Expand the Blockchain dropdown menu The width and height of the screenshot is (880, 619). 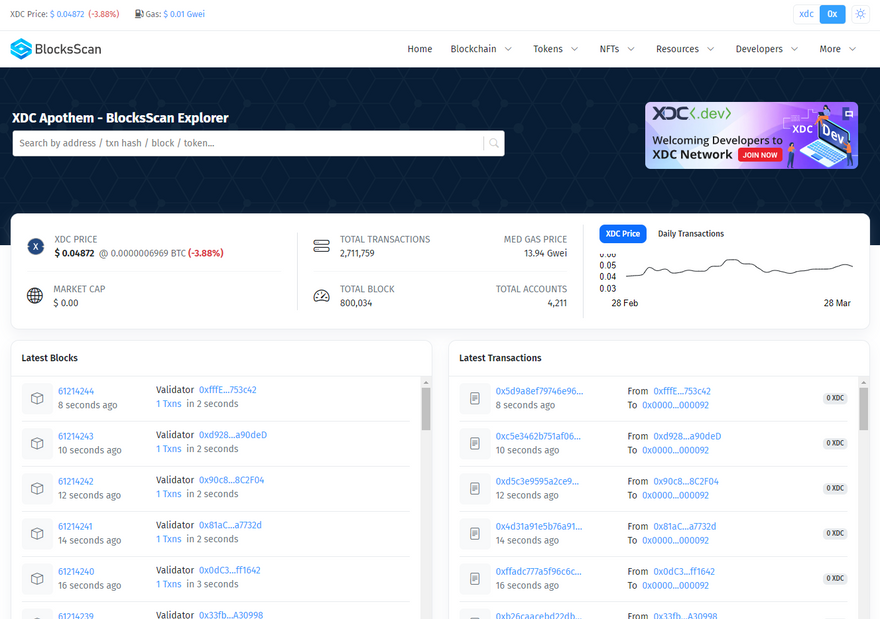[481, 49]
